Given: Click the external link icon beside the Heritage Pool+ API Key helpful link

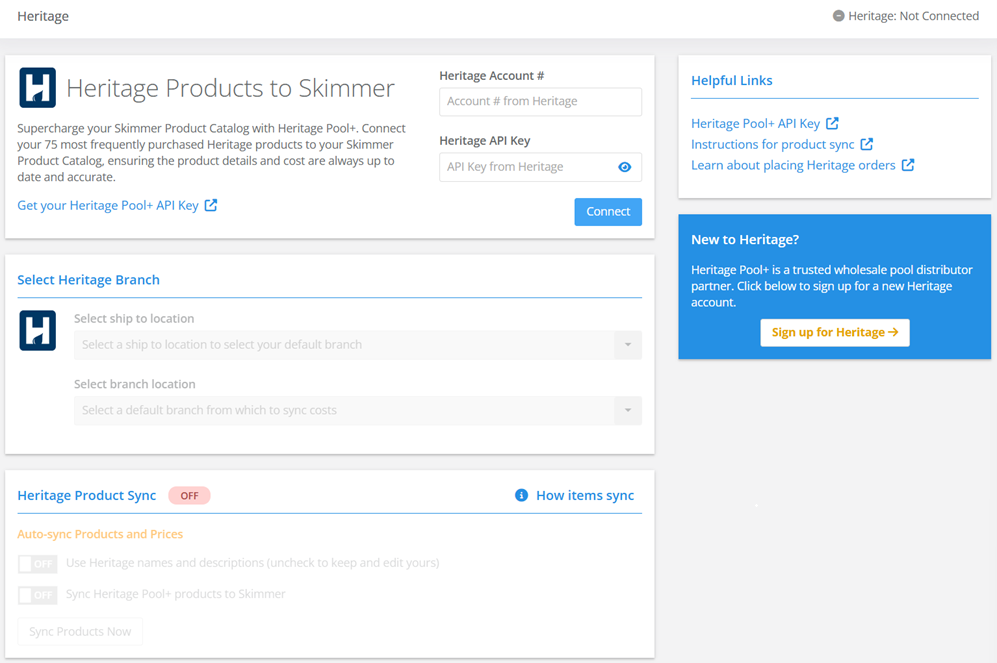Looking at the screenshot, I should (x=832, y=123).
